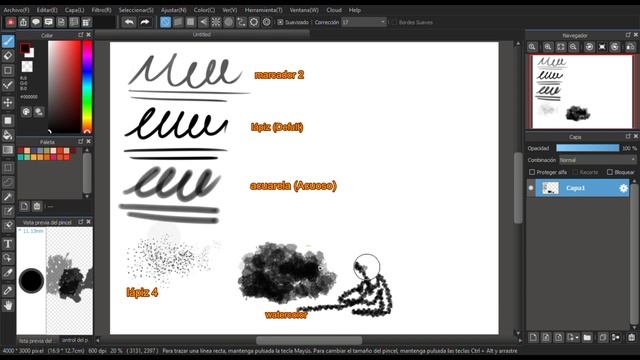This screenshot has height=360, width=640.
Task: Hide Capa1 layer visibility dot
Action: click(531, 188)
